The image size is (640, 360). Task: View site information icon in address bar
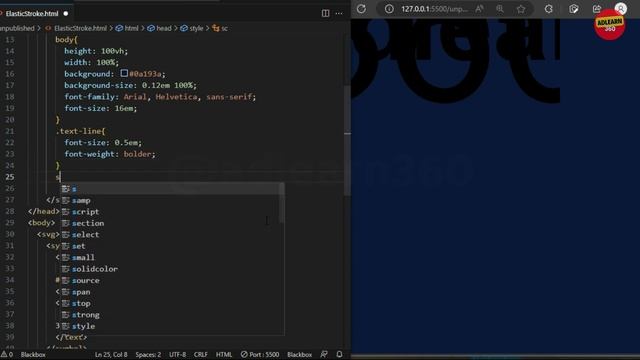point(389,9)
